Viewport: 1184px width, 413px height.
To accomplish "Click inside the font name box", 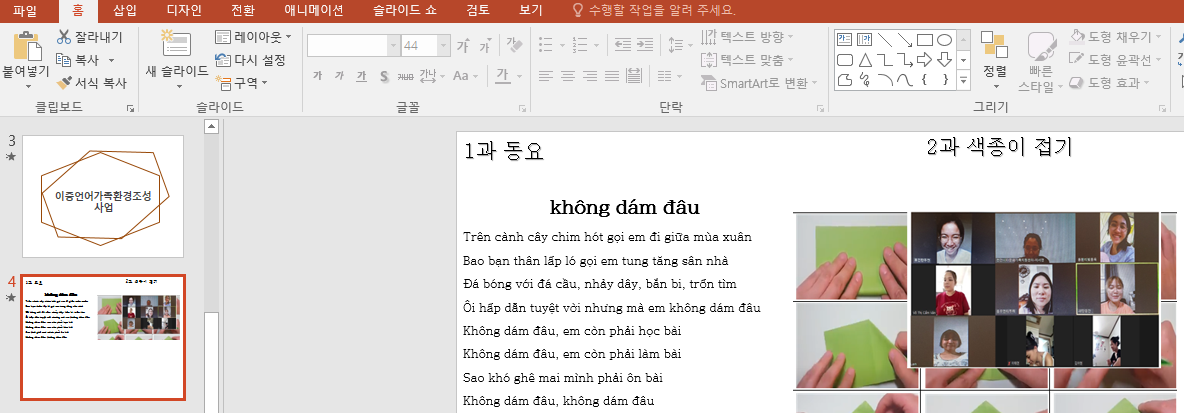I will point(347,45).
